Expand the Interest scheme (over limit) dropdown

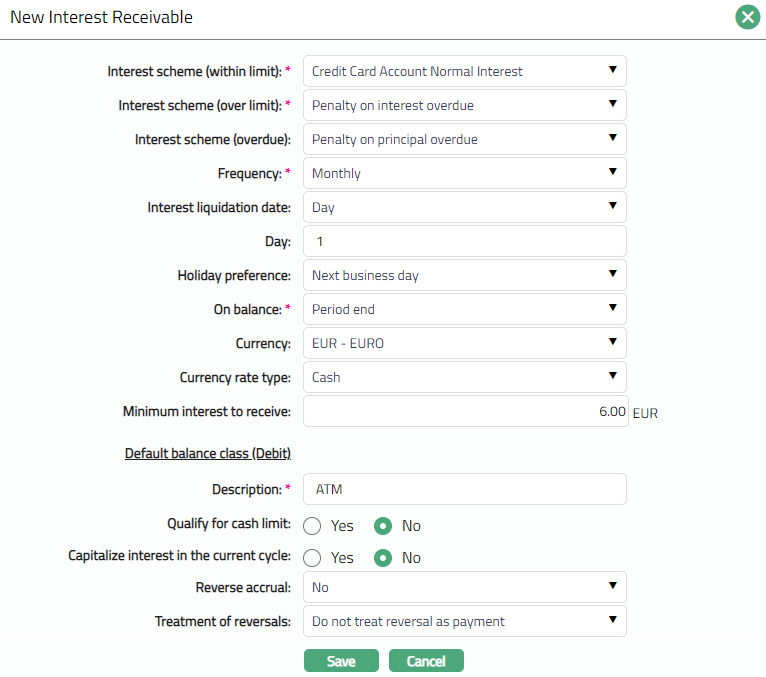click(464, 105)
